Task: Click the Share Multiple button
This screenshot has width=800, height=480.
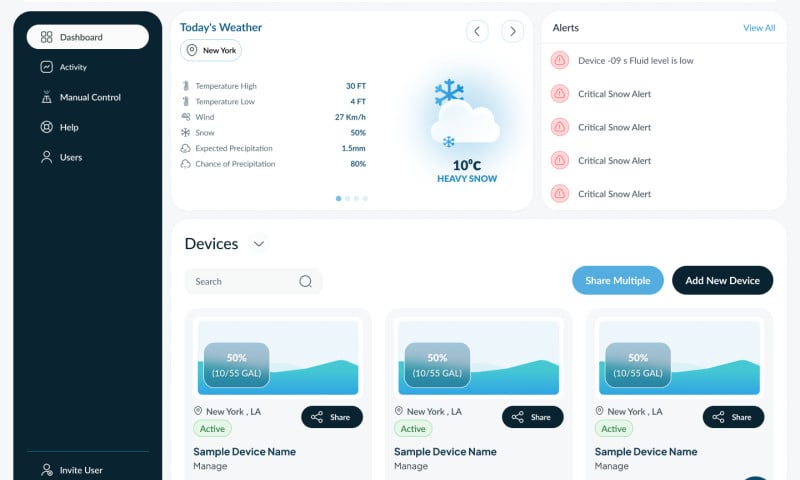Action: [x=617, y=281]
